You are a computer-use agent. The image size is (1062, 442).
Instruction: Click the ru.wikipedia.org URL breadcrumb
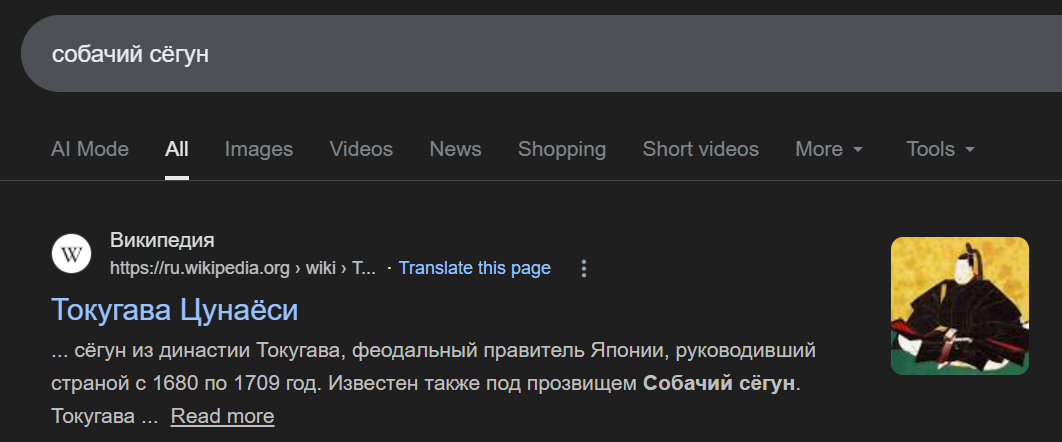pos(242,268)
